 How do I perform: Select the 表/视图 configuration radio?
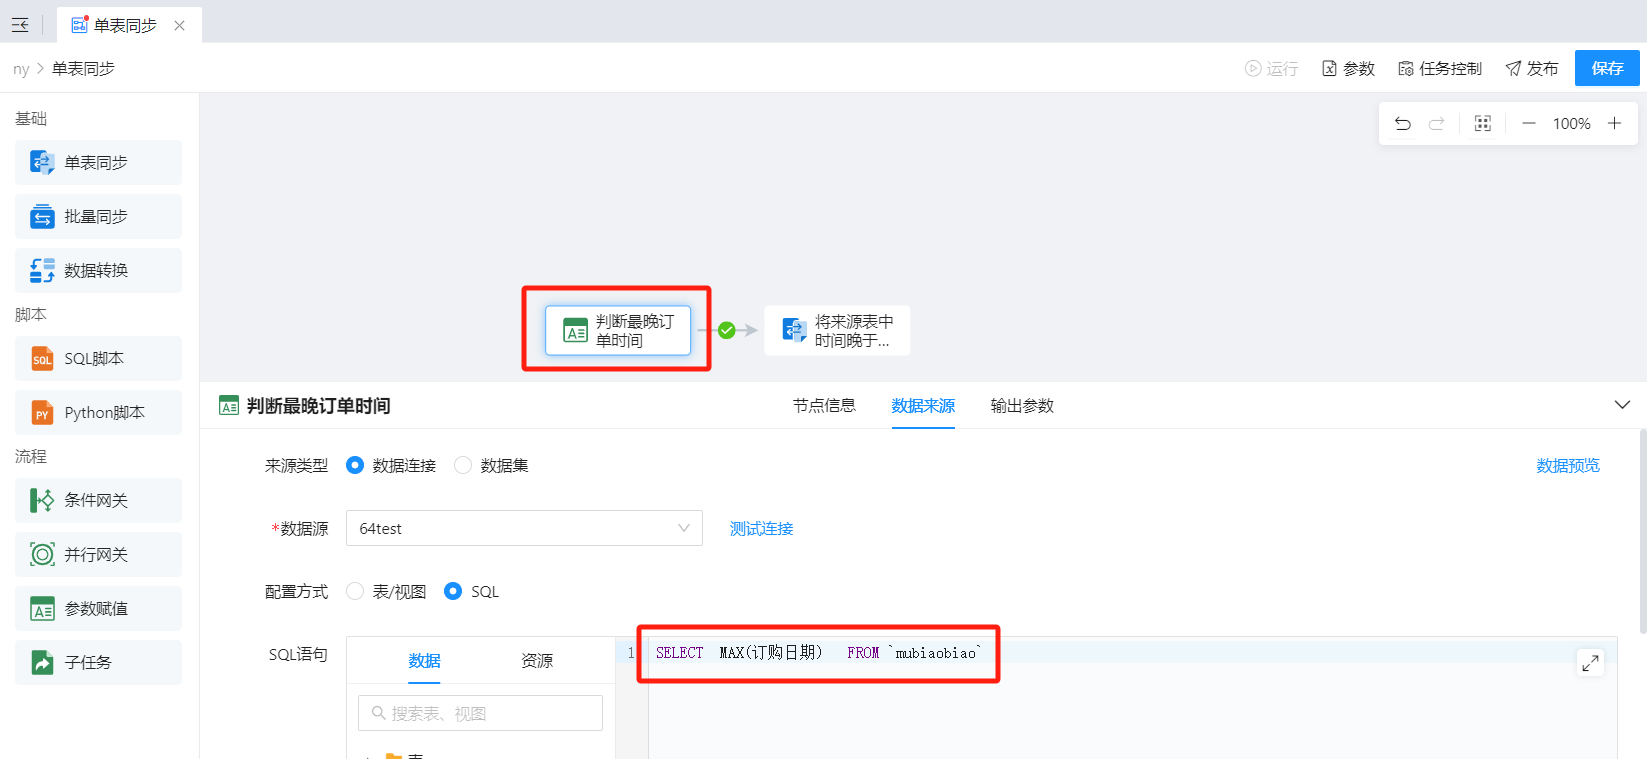coord(355,592)
